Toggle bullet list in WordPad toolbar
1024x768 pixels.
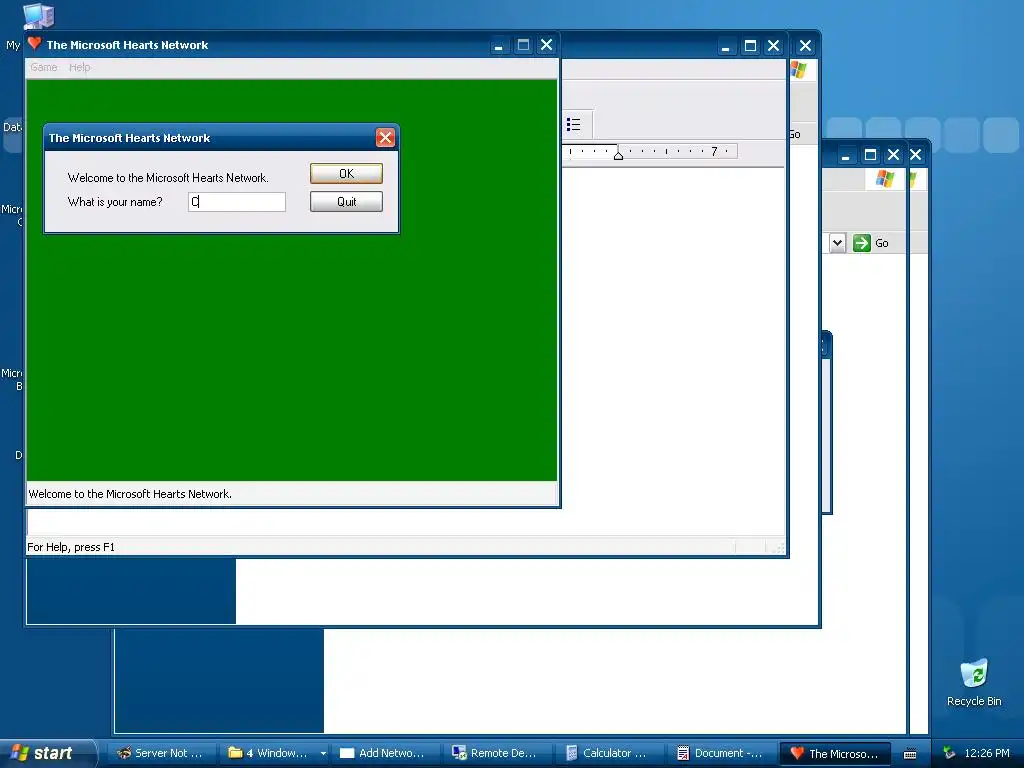(x=574, y=124)
